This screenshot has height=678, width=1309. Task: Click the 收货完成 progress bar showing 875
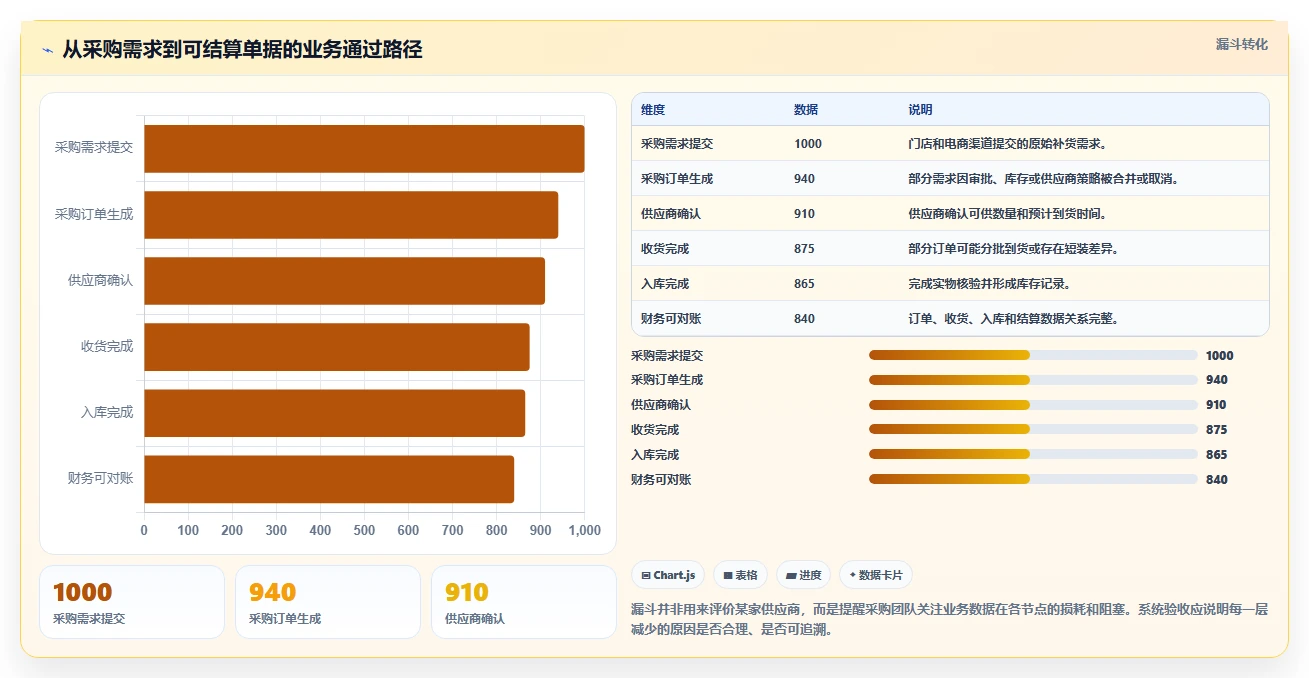point(1033,430)
